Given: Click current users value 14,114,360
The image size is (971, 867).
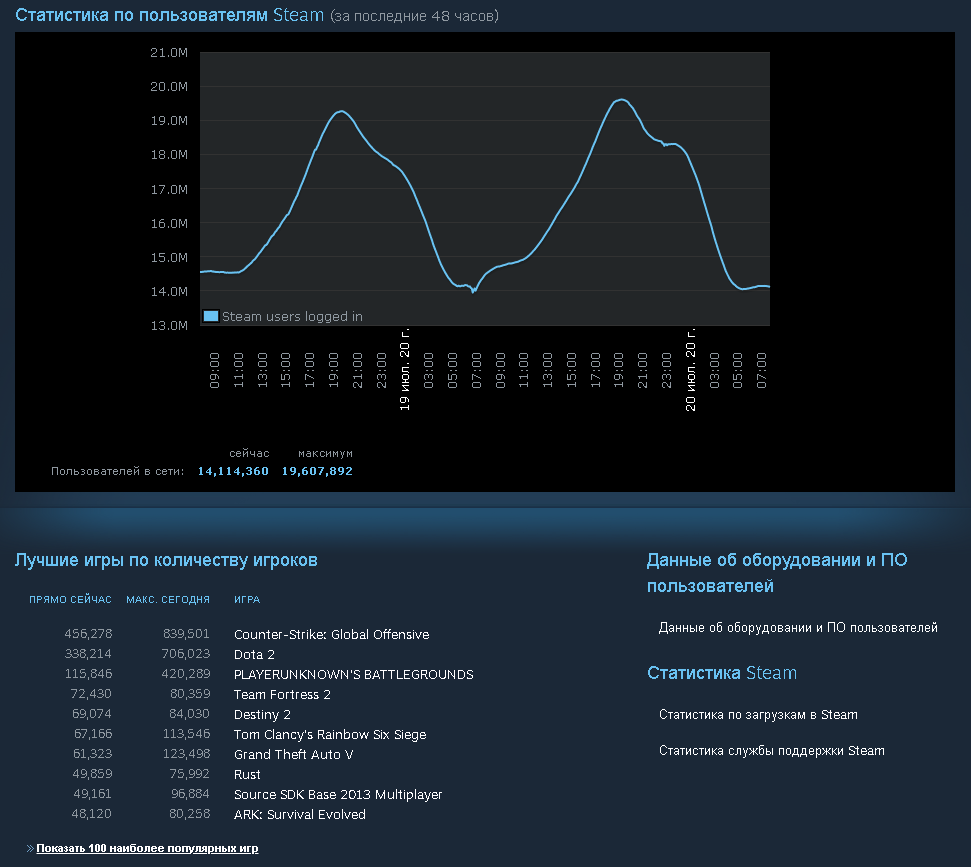Looking at the screenshot, I should (233, 471).
